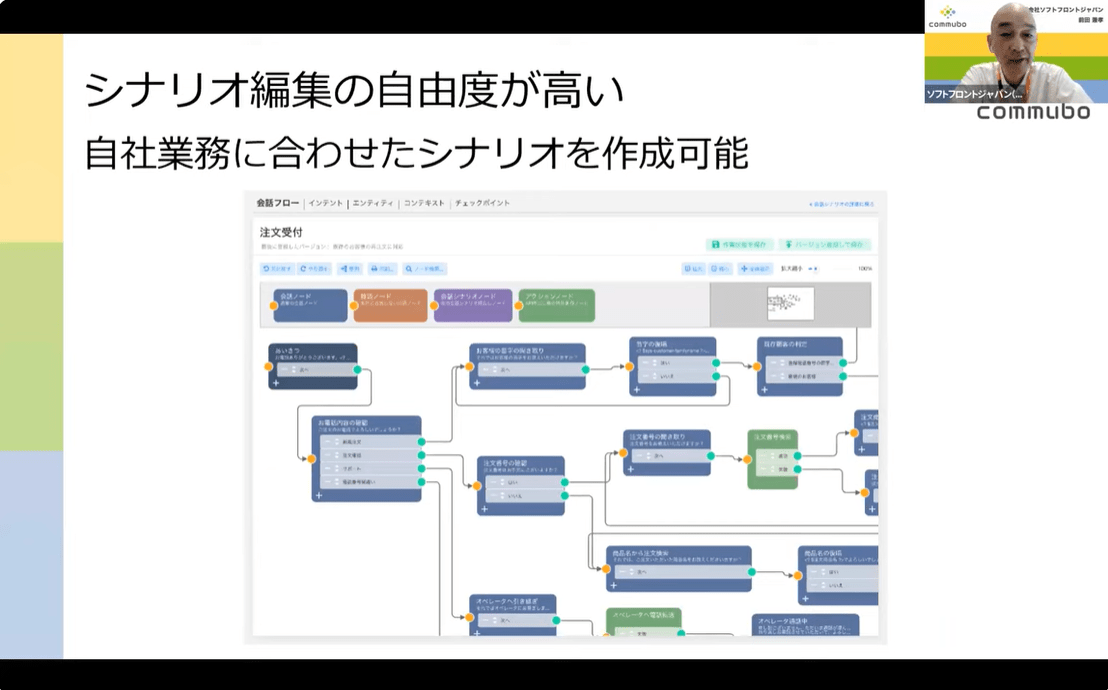1108x690 pixels.
Task: Open the チェックポイント tab
Action: click(482, 203)
